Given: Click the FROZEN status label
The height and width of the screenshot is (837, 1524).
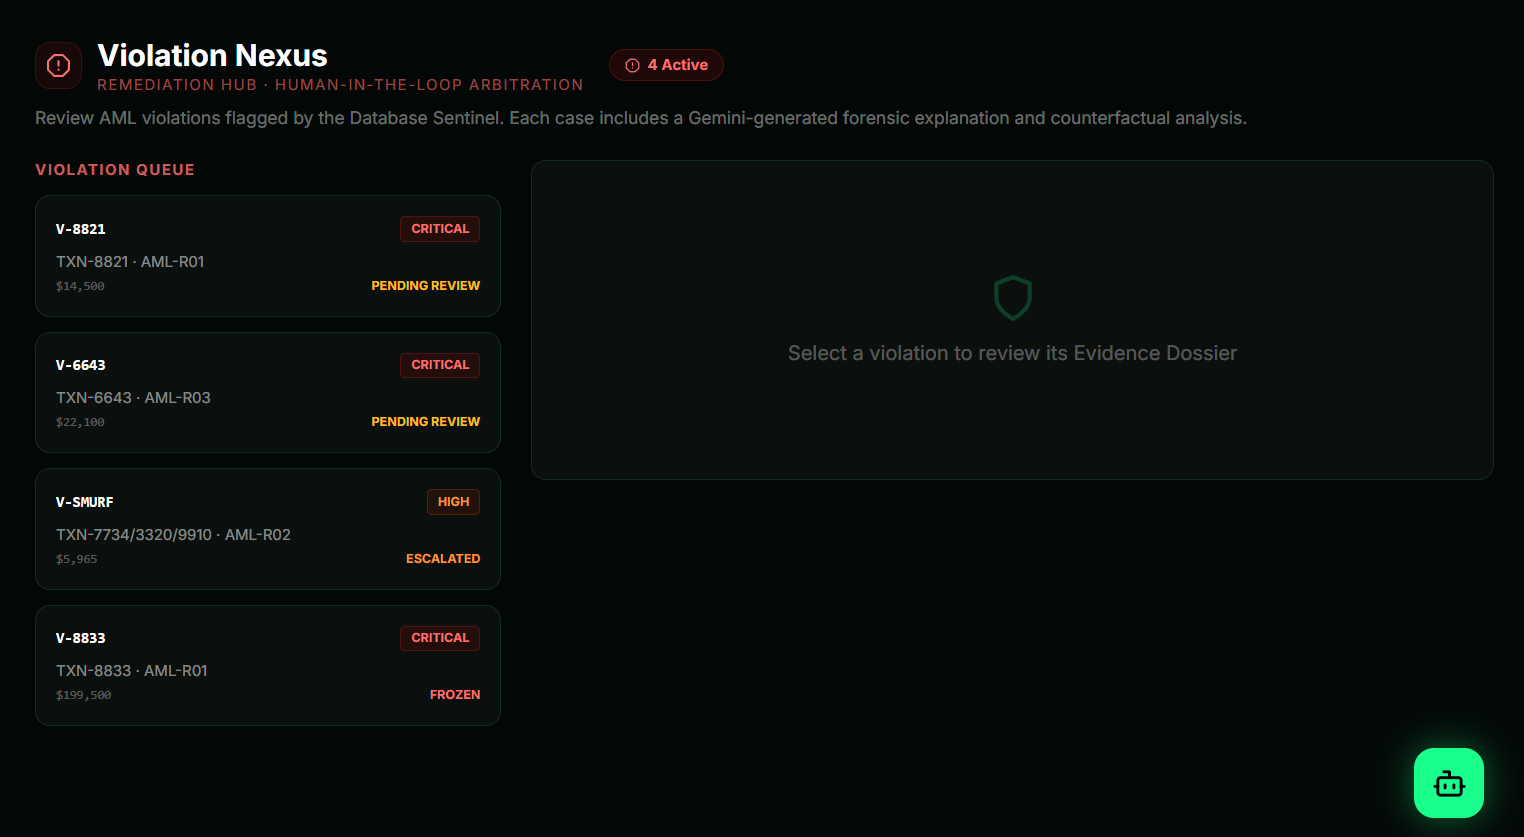Looking at the screenshot, I should [454, 695].
